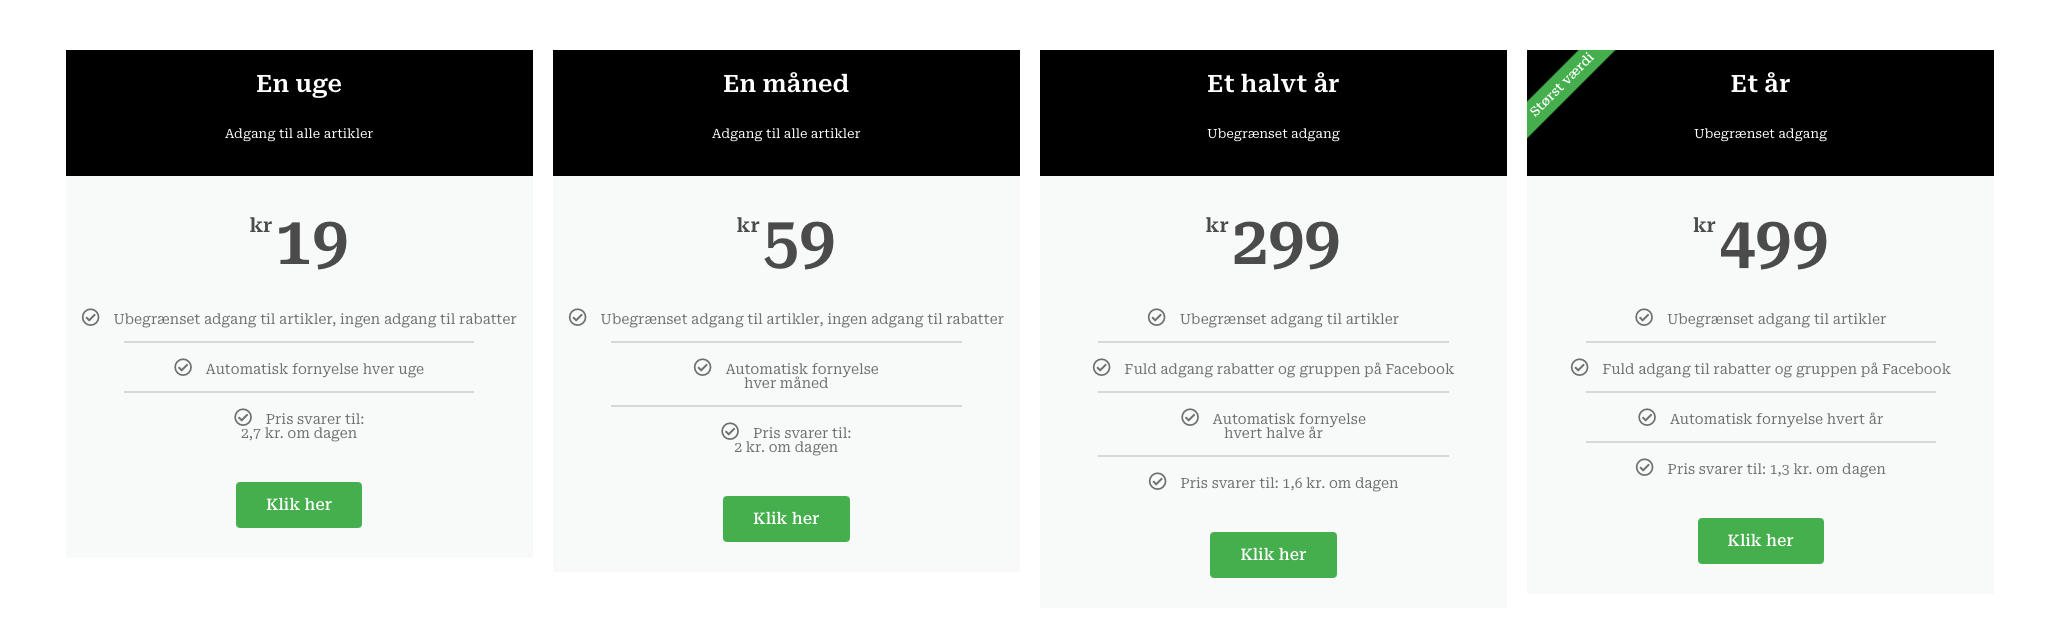This screenshot has height=644, width=2049.
Task: Click the 'Et halvt år' plan heading
Action: (x=1272, y=84)
